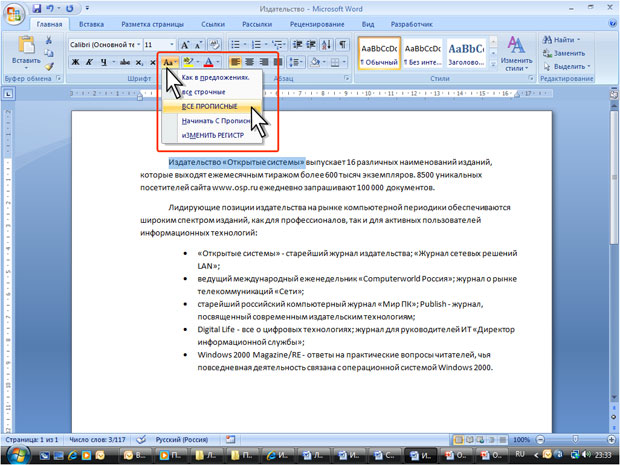620x465 pixels.
Task: Switch to Рецензирование ribbon tab
Action: point(317,24)
